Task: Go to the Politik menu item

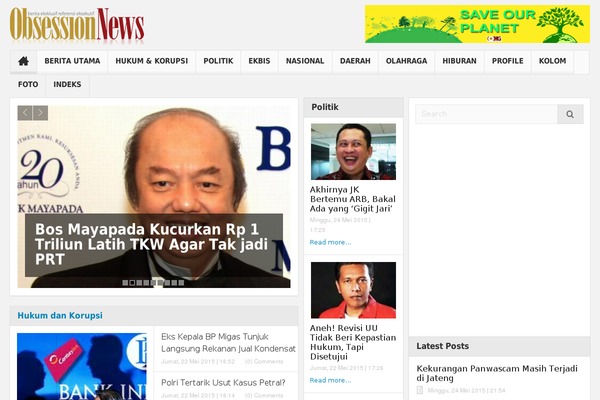Action: [x=218, y=61]
